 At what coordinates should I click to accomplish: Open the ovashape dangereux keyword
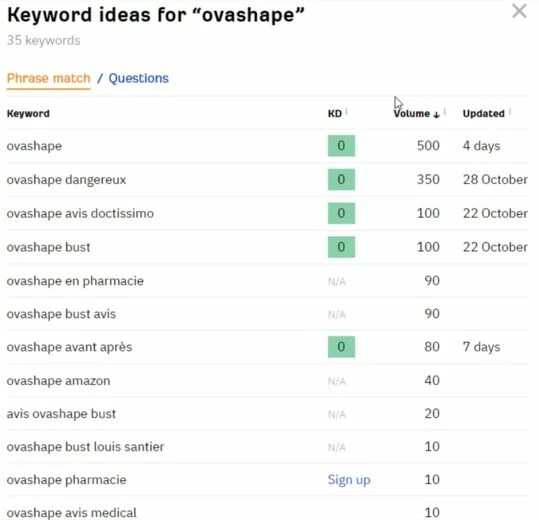click(66, 180)
